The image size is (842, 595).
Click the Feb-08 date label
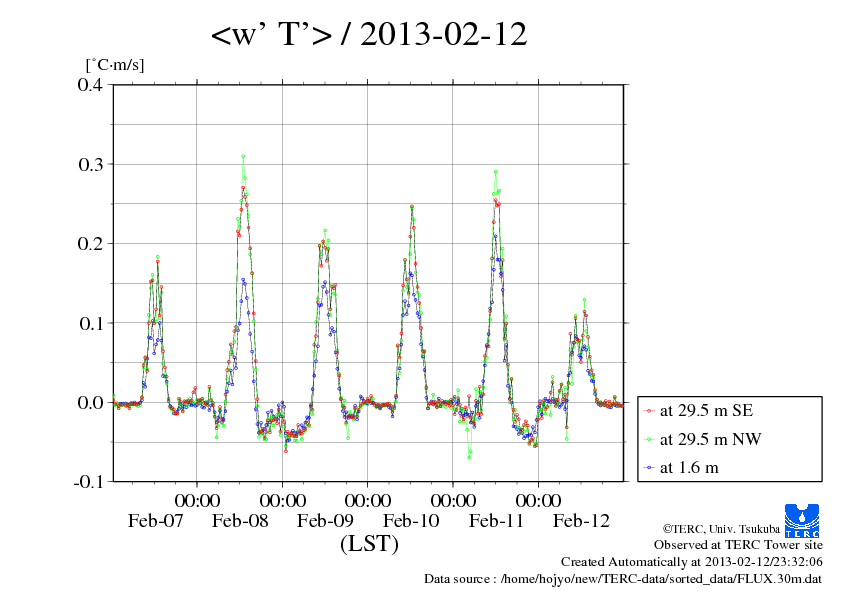point(240,520)
